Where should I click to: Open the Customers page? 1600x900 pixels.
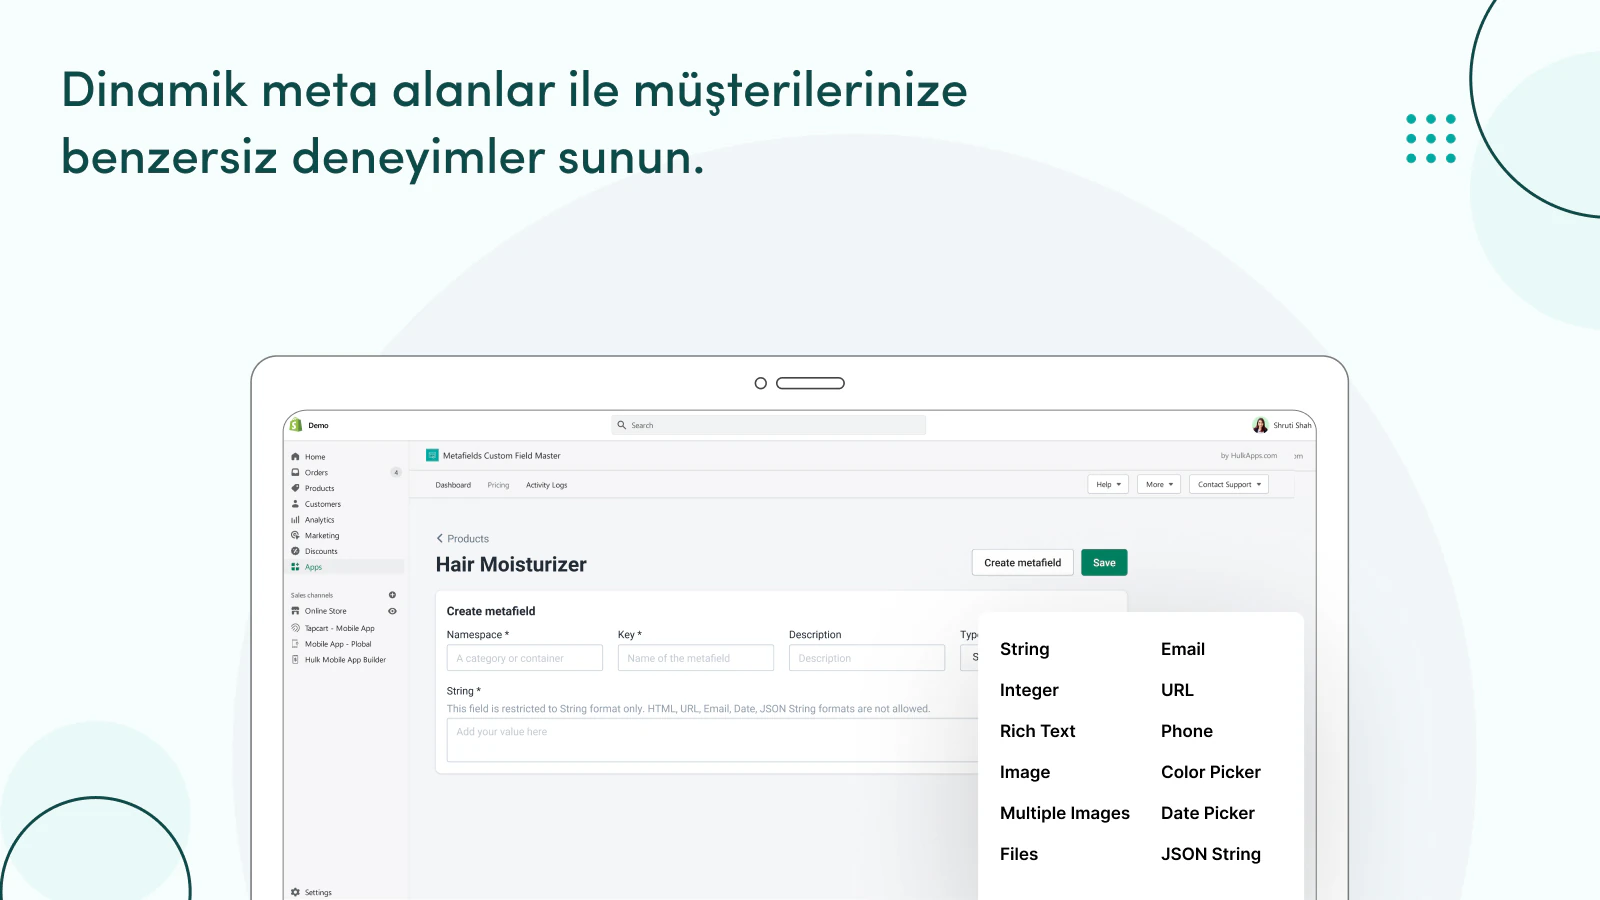pyautogui.click(x=322, y=504)
